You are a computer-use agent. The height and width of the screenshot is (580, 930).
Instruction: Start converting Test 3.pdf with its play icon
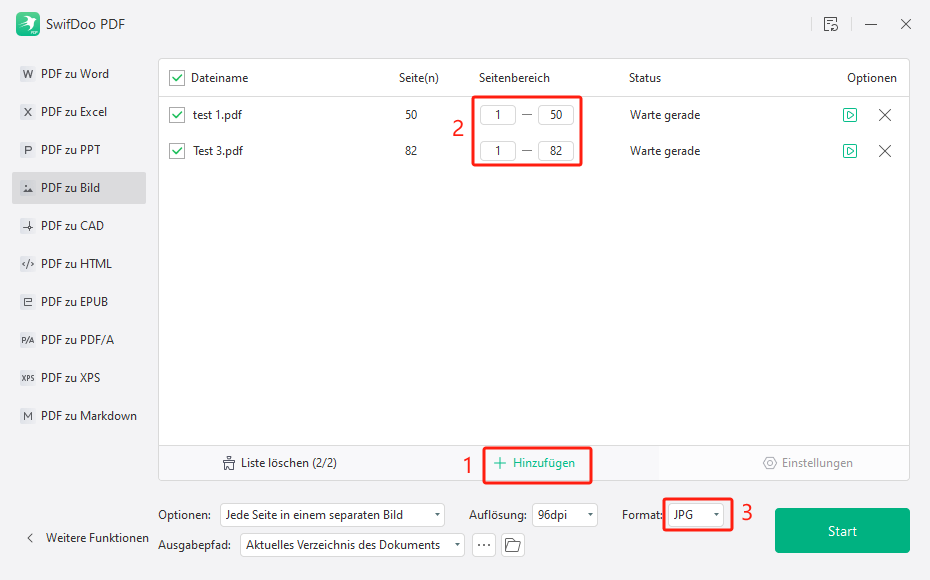[850, 151]
